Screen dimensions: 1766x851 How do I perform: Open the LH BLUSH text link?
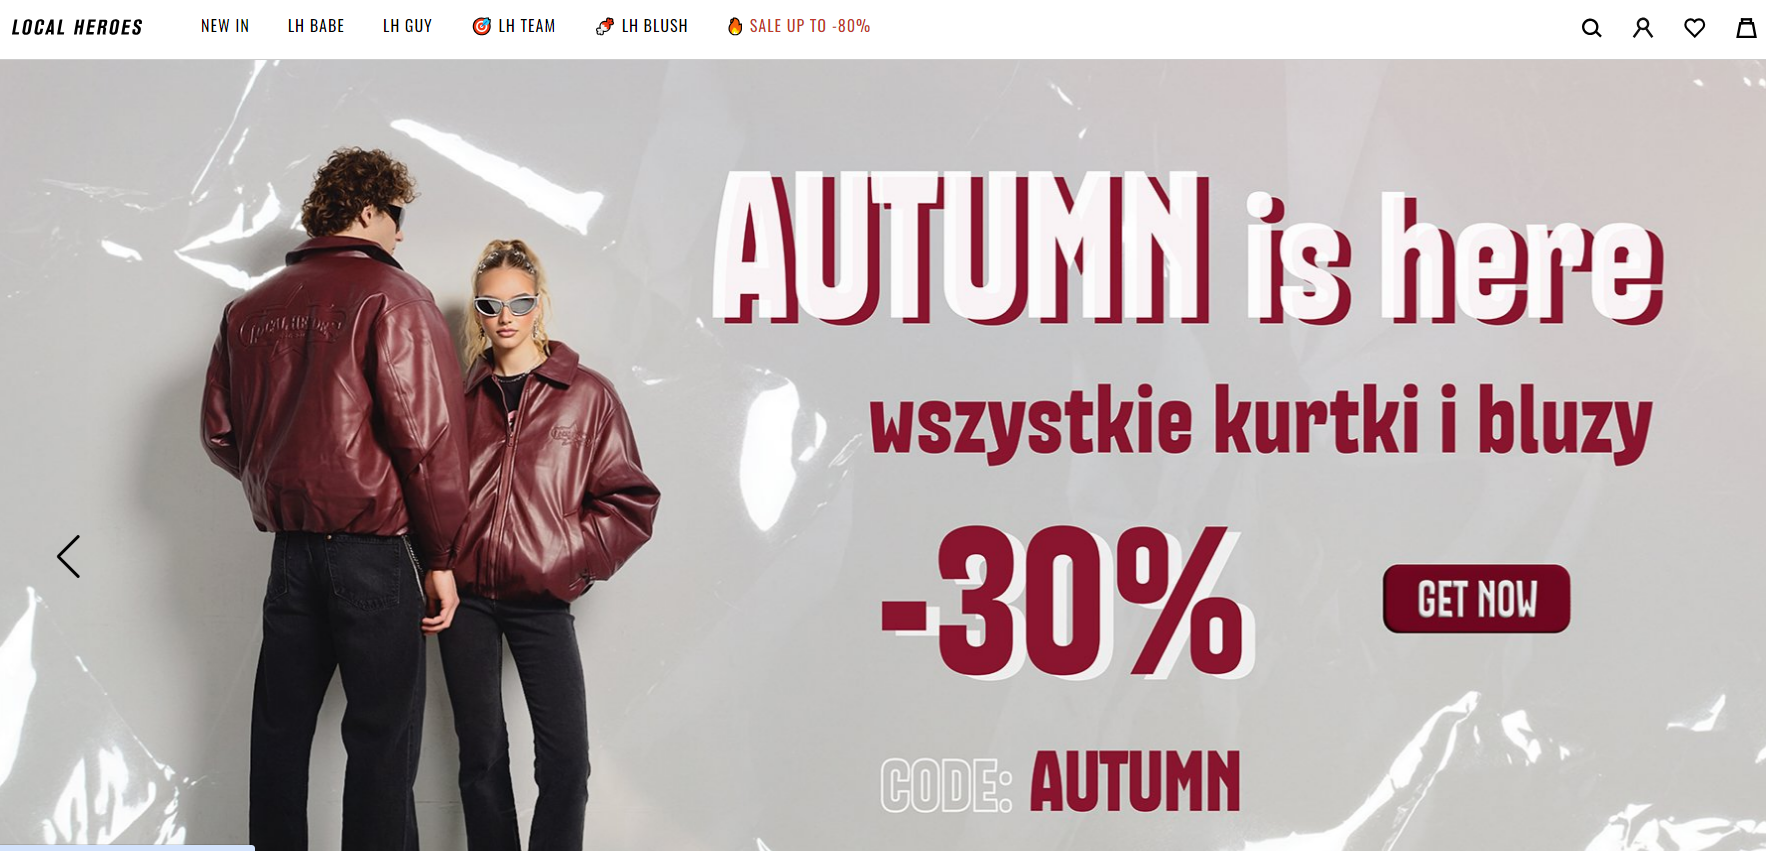(x=655, y=26)
